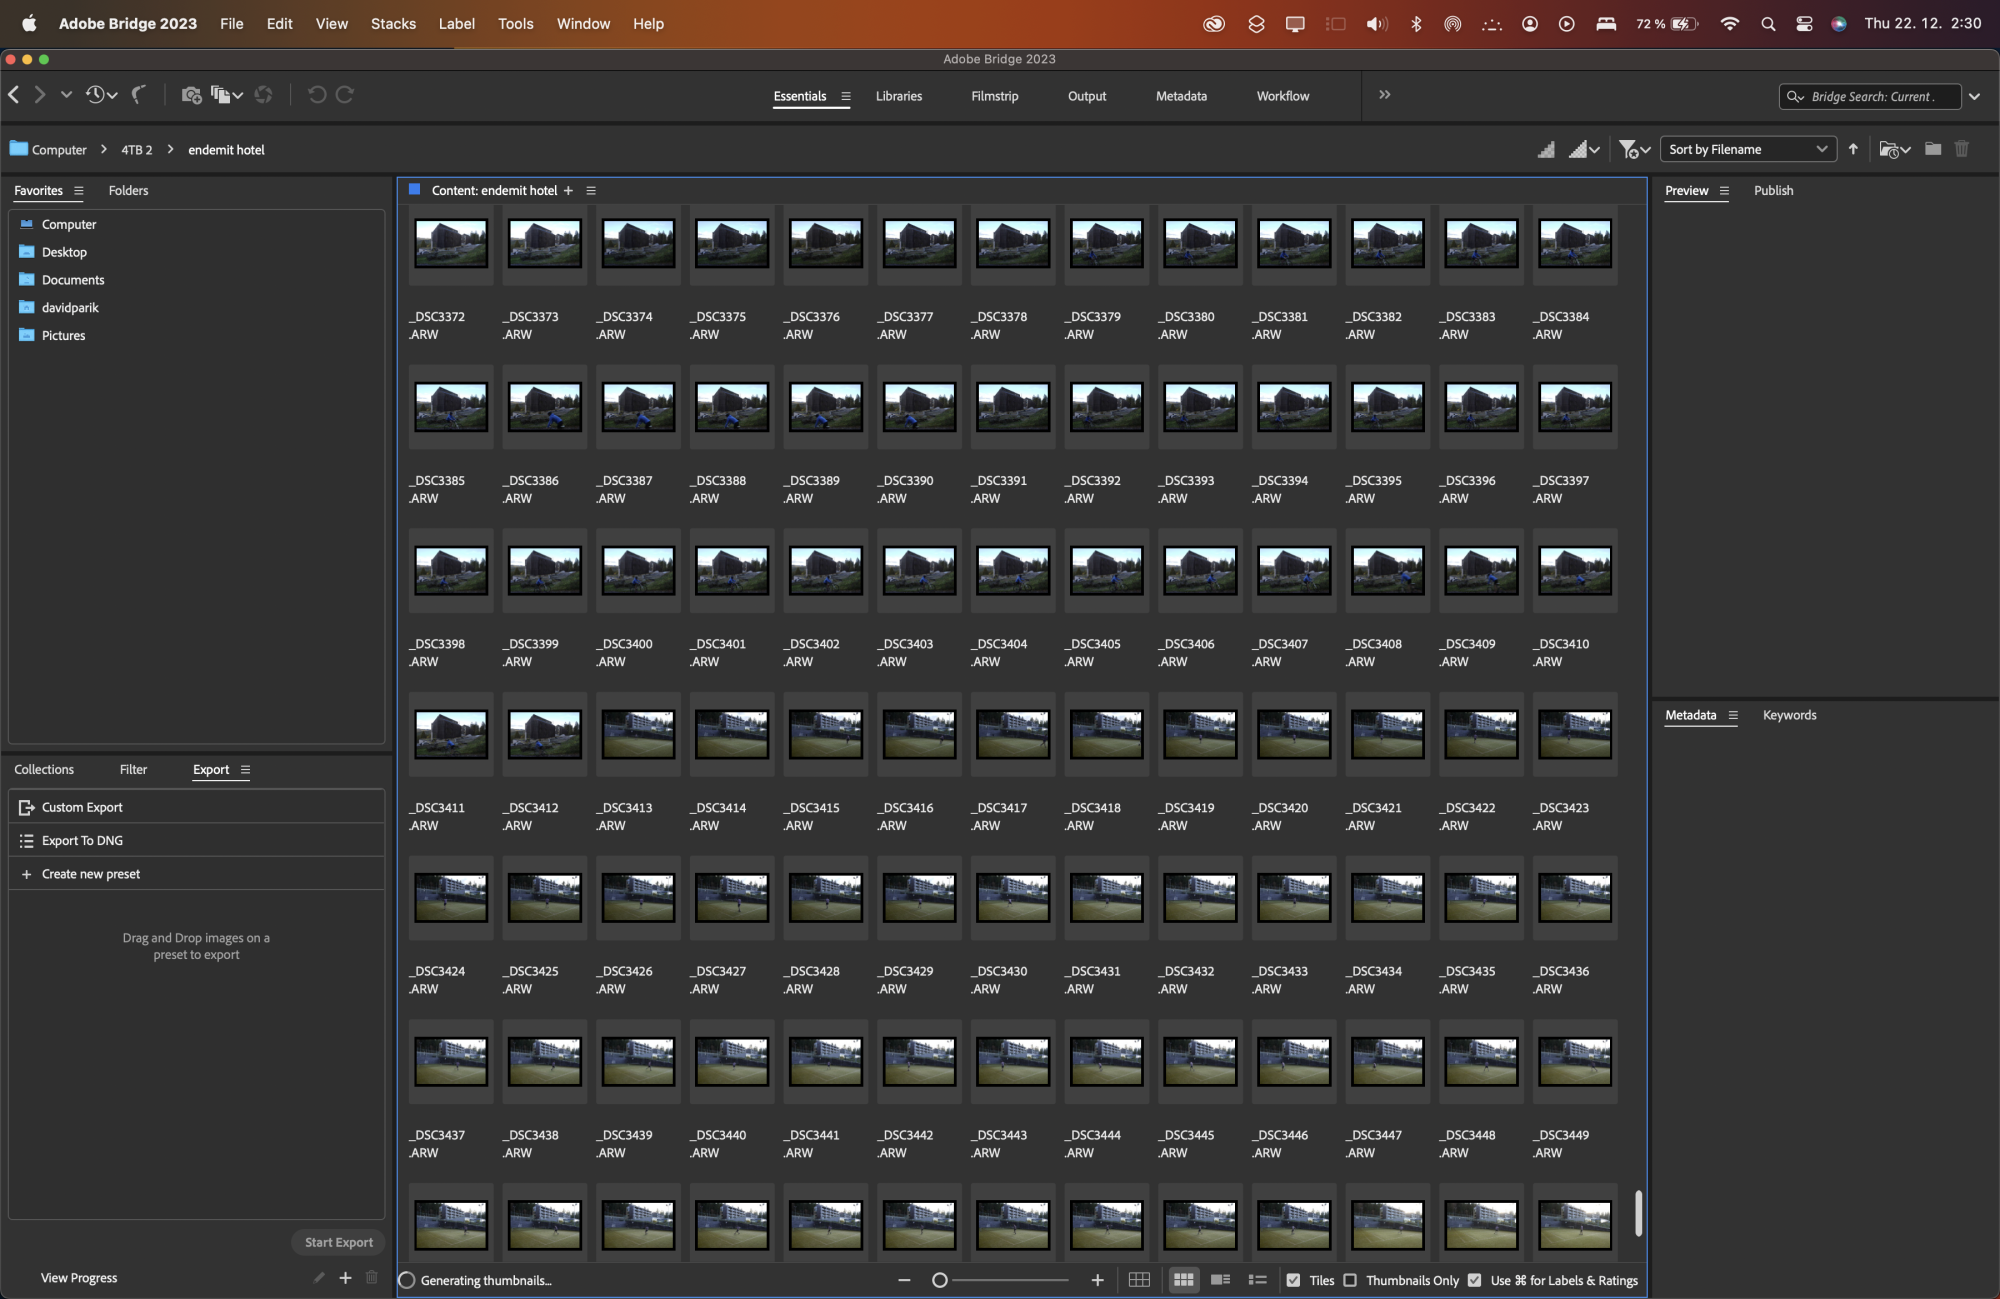Screen dimensions: 2000x1299
Task: Click Create new preset
Action: (90, 874)
